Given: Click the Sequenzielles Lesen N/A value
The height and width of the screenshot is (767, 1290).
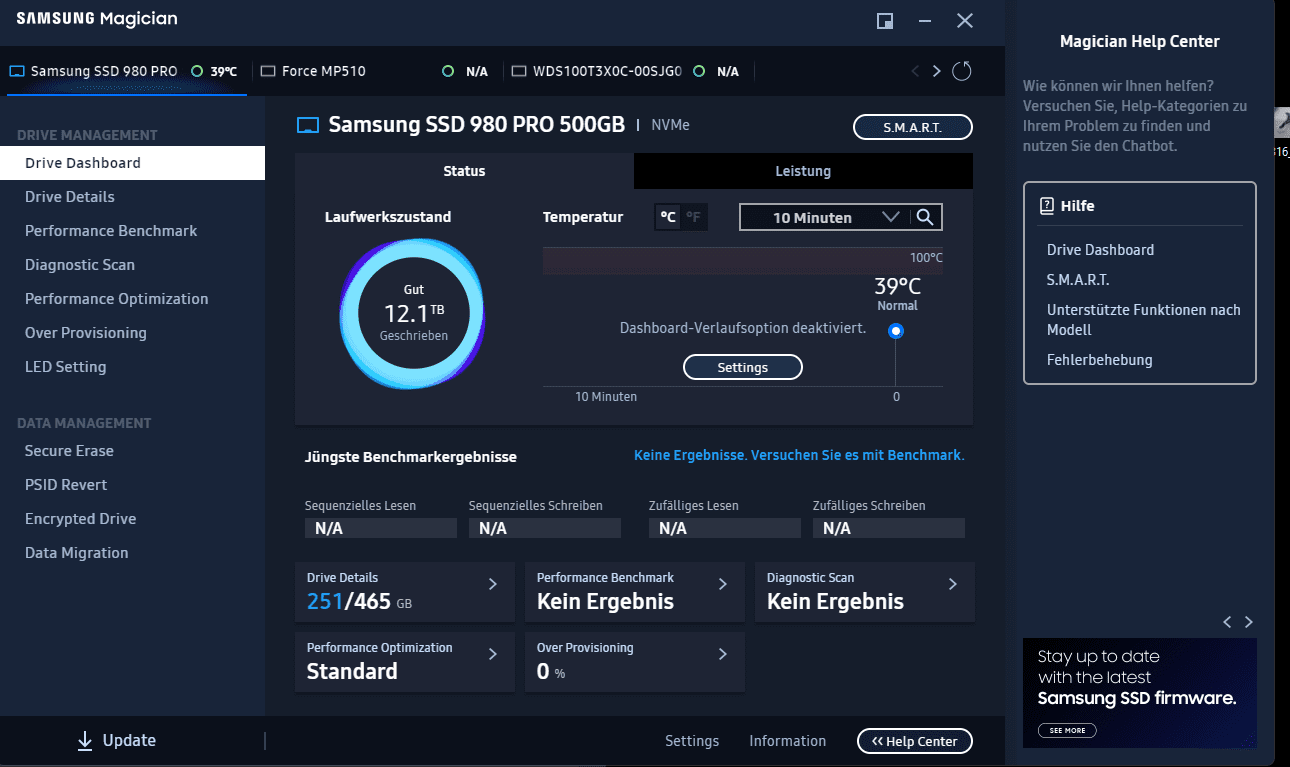Looking at the screenshot, I should click(x=380, y=528).
